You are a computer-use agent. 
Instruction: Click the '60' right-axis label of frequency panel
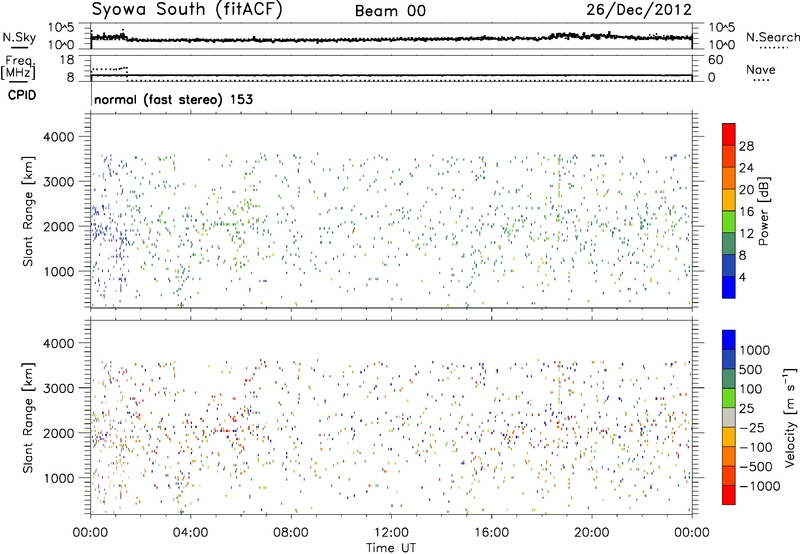point(715,60)
